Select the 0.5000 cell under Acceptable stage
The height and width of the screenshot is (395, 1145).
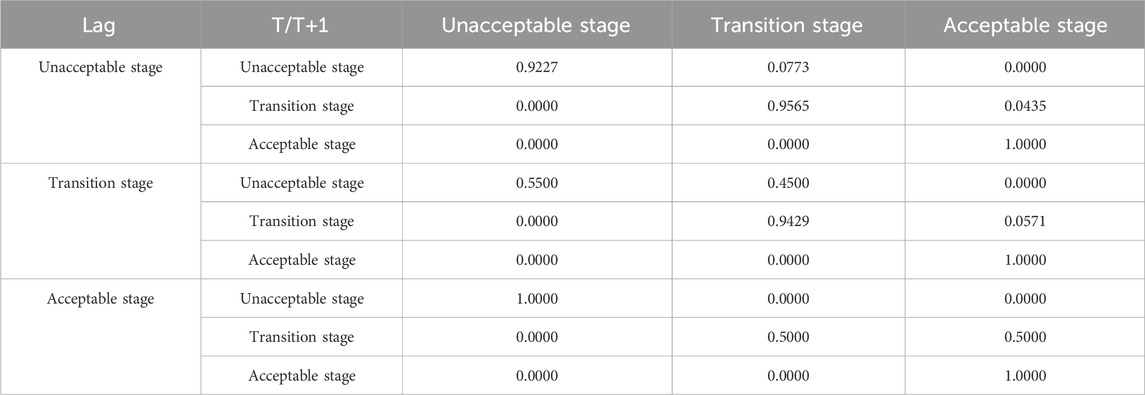pyautogui.click(x=1025, y=337)
